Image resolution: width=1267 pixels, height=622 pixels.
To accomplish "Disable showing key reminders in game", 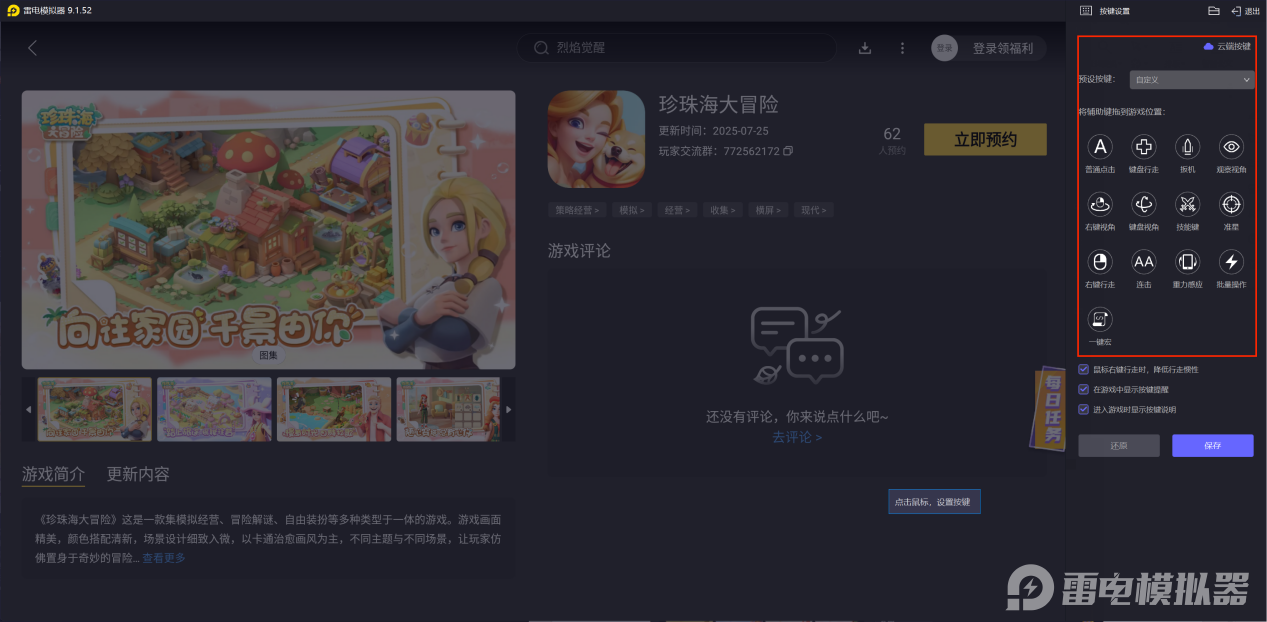I will (x=1083, y=388).
